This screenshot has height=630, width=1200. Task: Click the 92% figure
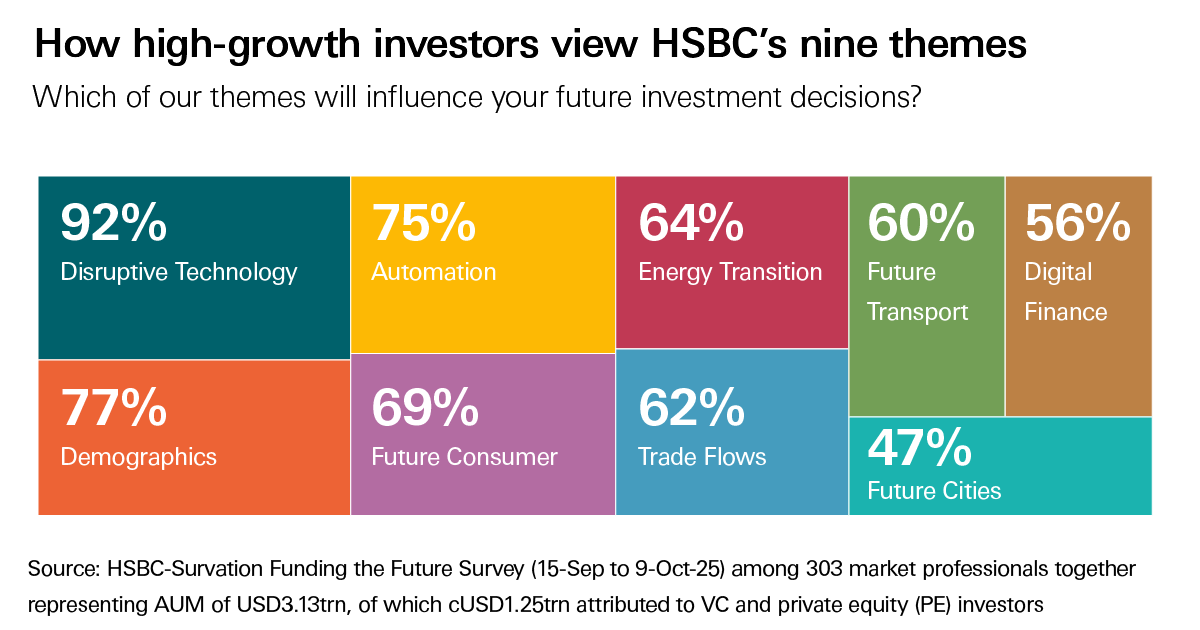(x=113, y=223)
